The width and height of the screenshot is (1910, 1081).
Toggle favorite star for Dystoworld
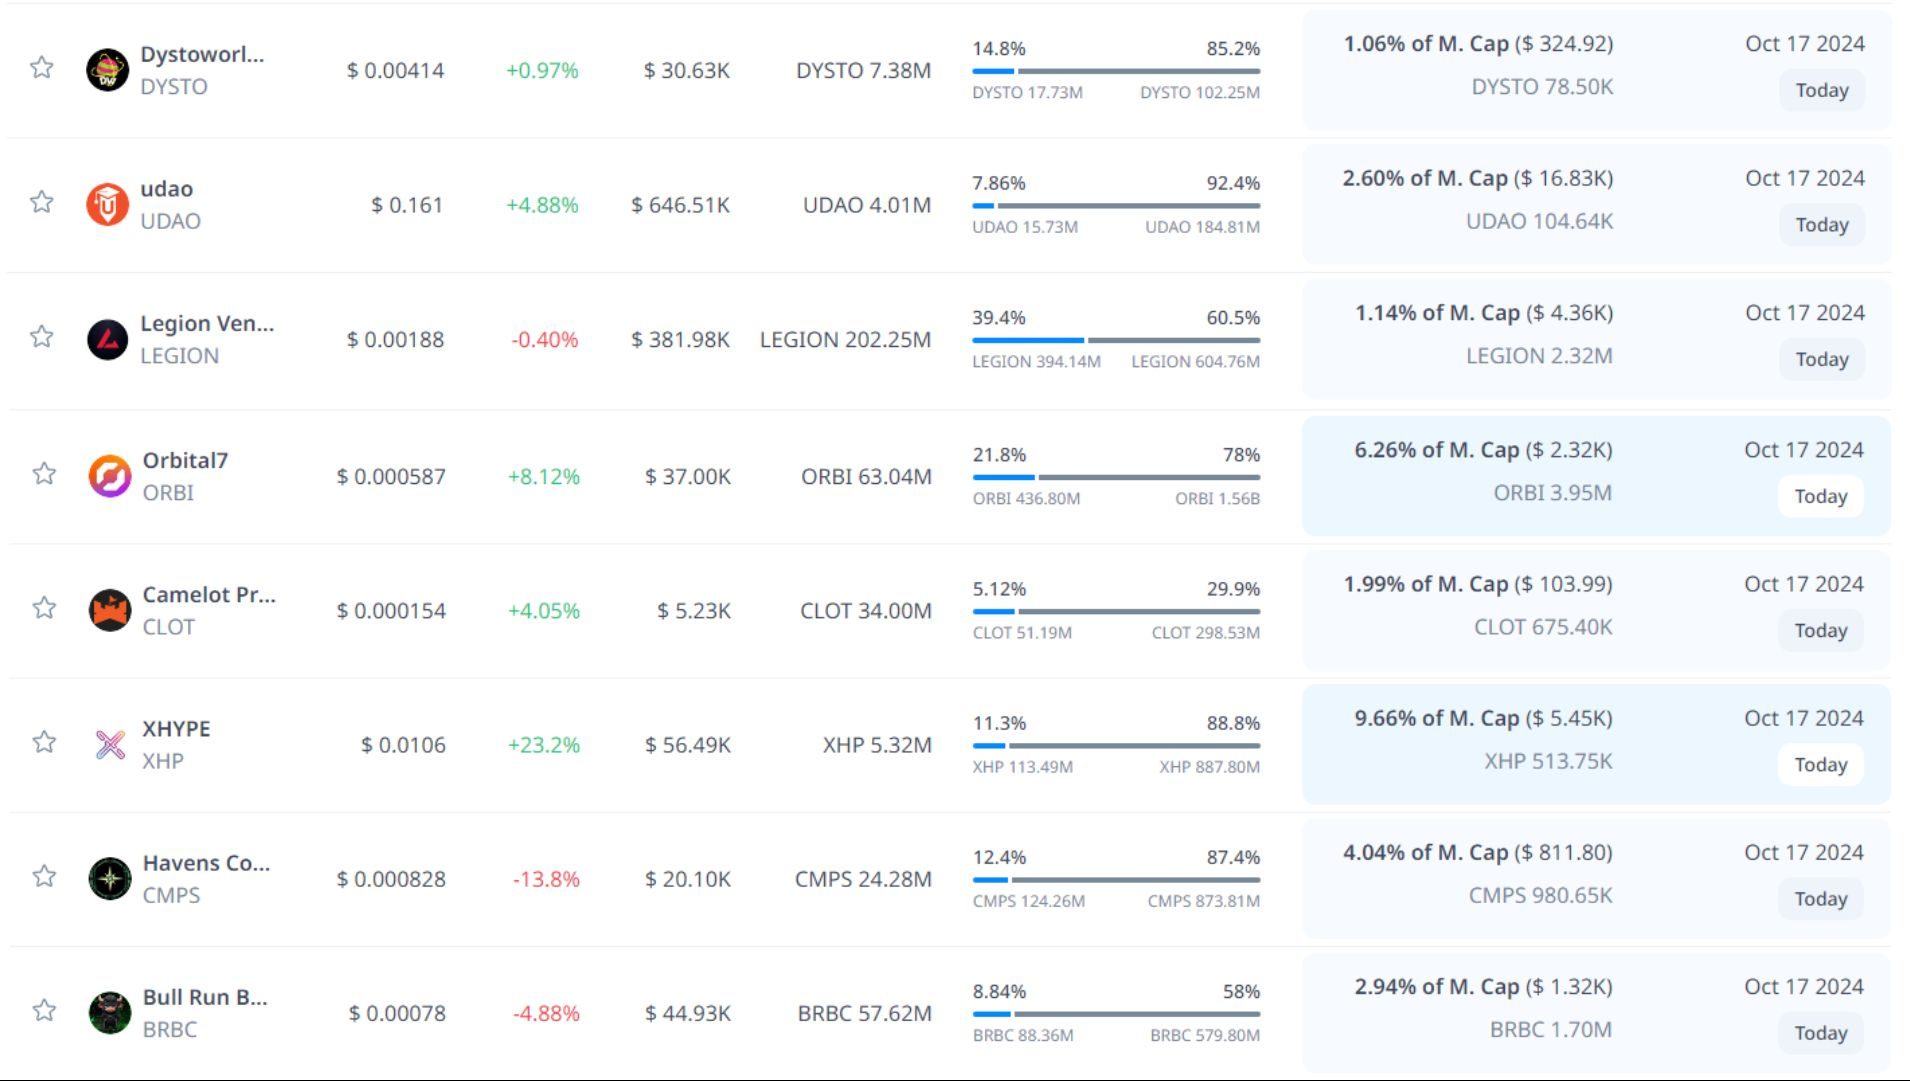[41, 68]
